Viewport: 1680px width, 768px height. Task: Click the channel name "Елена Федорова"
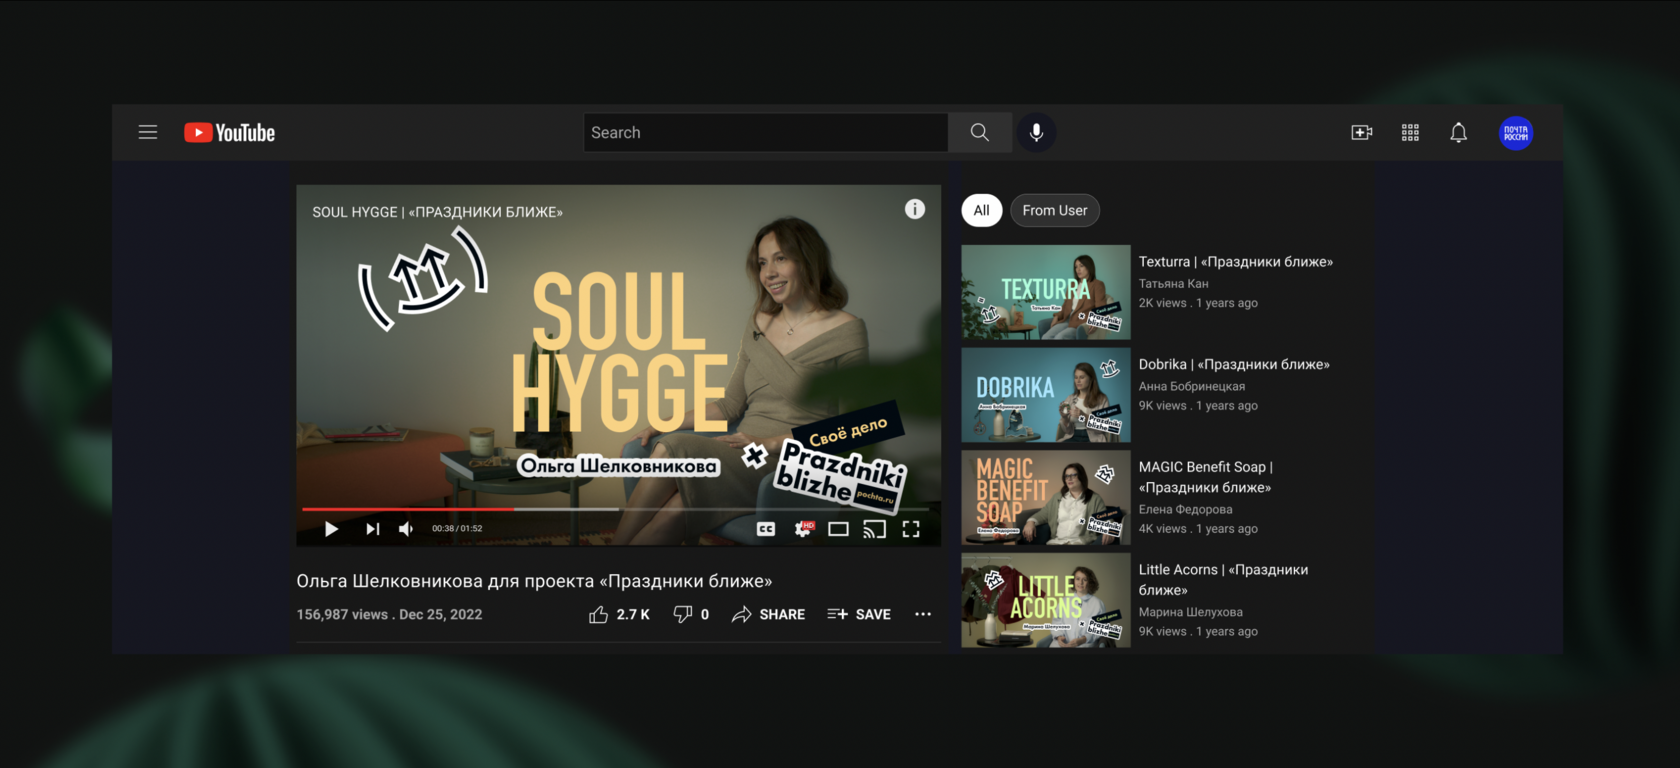click(1186, 509)
